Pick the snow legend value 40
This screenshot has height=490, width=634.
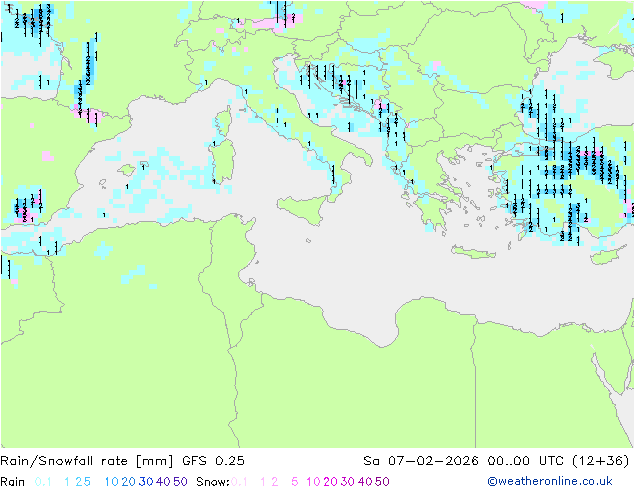pyautogui.click(x=365, y=482)
